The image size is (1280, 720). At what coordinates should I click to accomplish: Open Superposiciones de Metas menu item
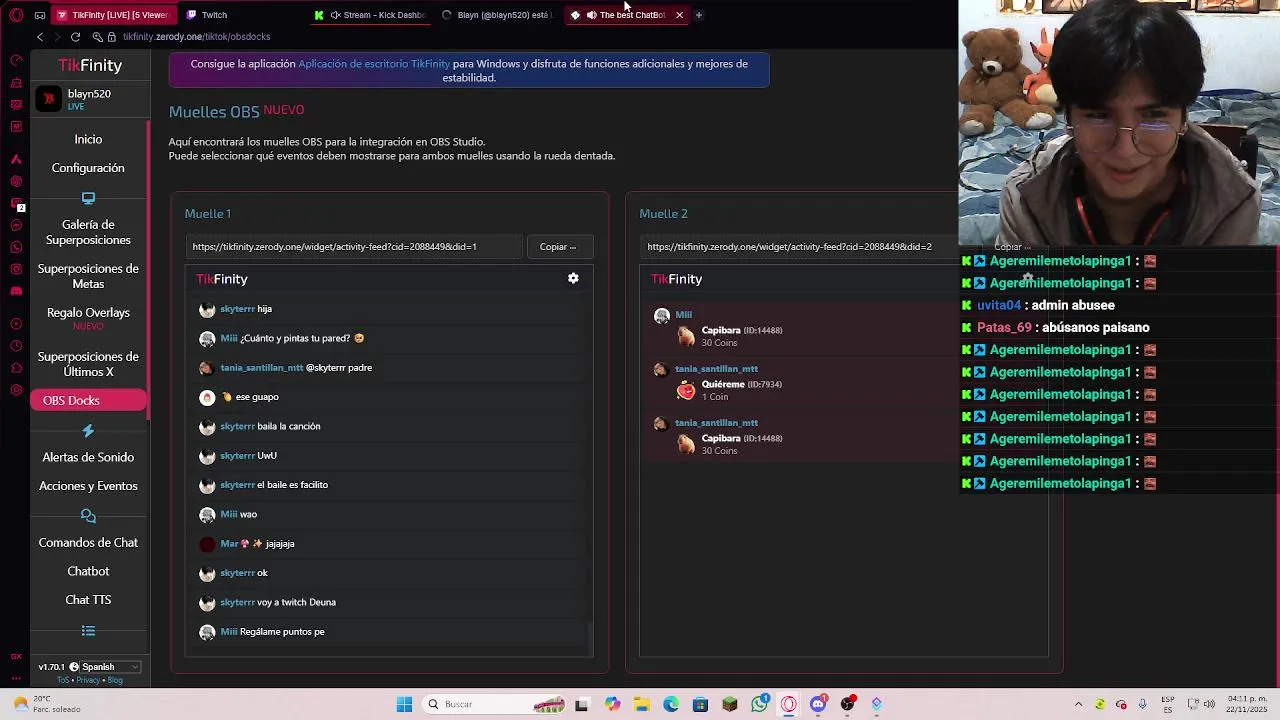click(x=88, y=276)
